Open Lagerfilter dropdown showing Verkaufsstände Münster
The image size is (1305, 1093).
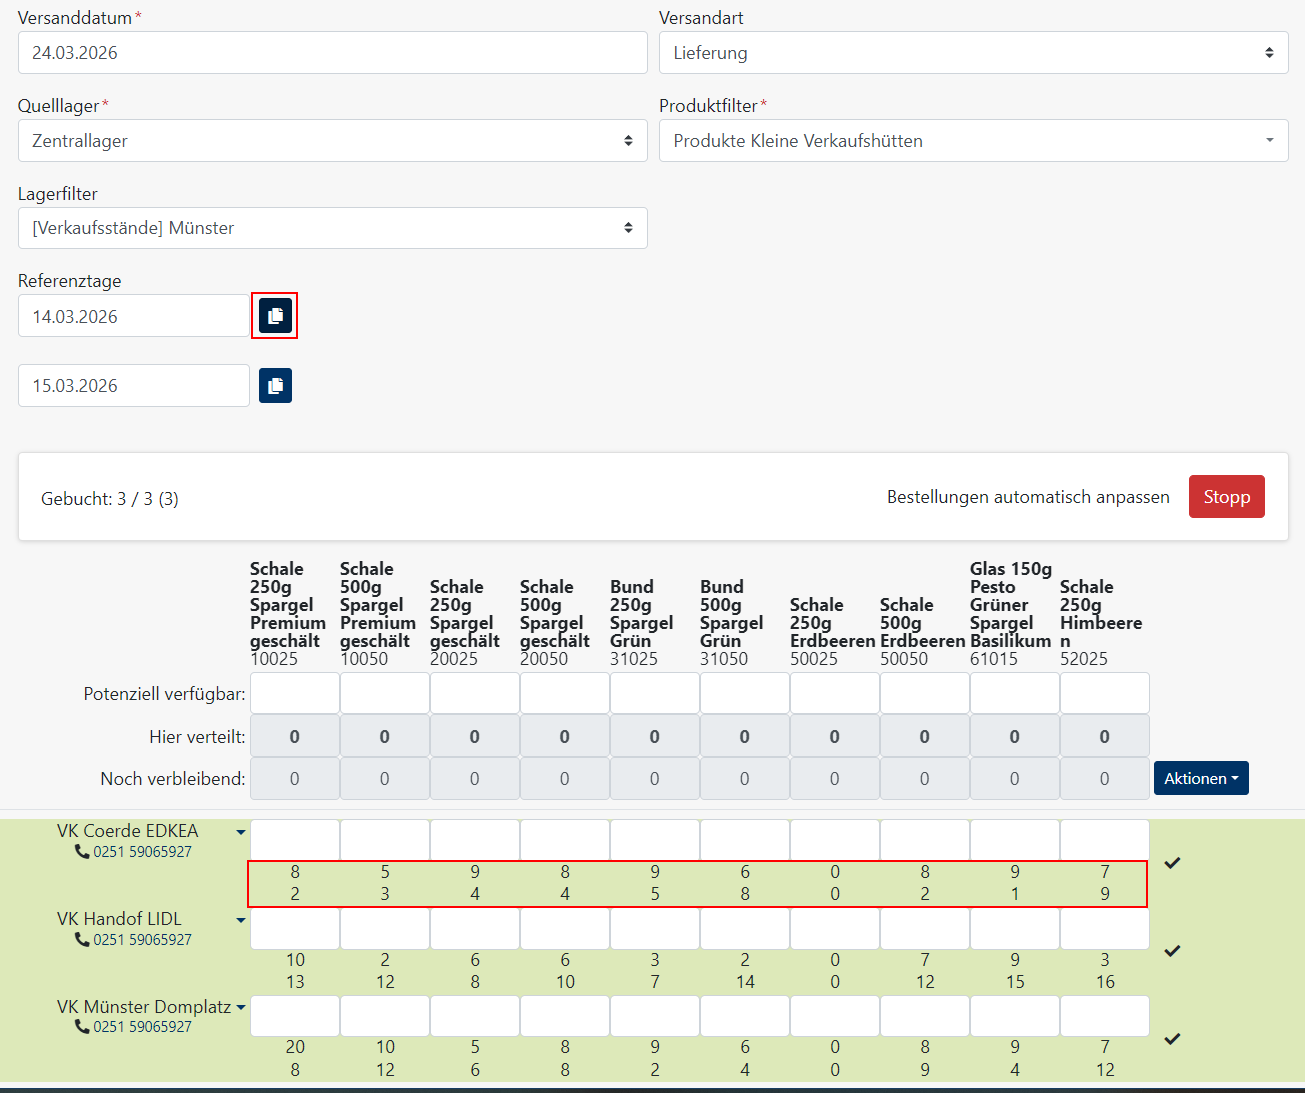[x=332, y=228]
